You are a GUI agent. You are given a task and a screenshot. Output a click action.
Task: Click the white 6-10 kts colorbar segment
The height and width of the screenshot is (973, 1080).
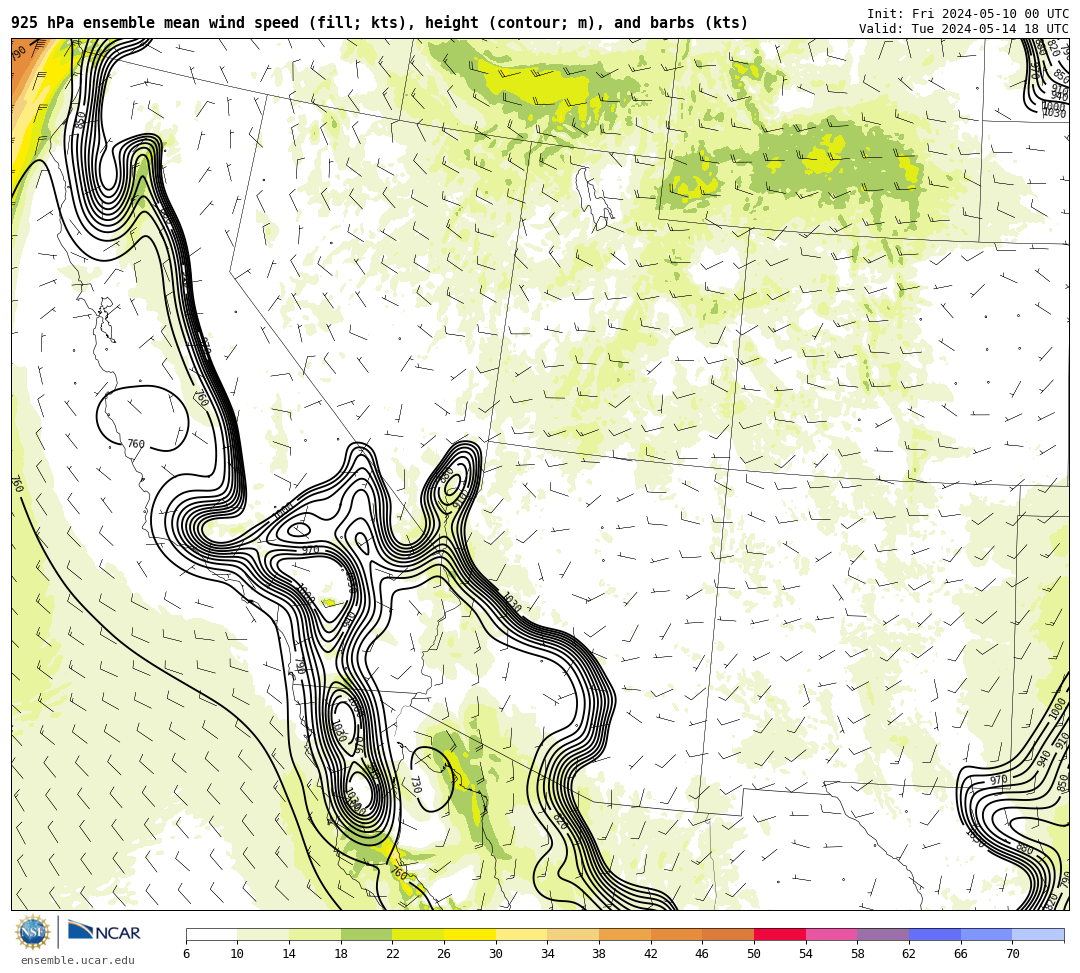pyautogui.click(x=211, y=934)
